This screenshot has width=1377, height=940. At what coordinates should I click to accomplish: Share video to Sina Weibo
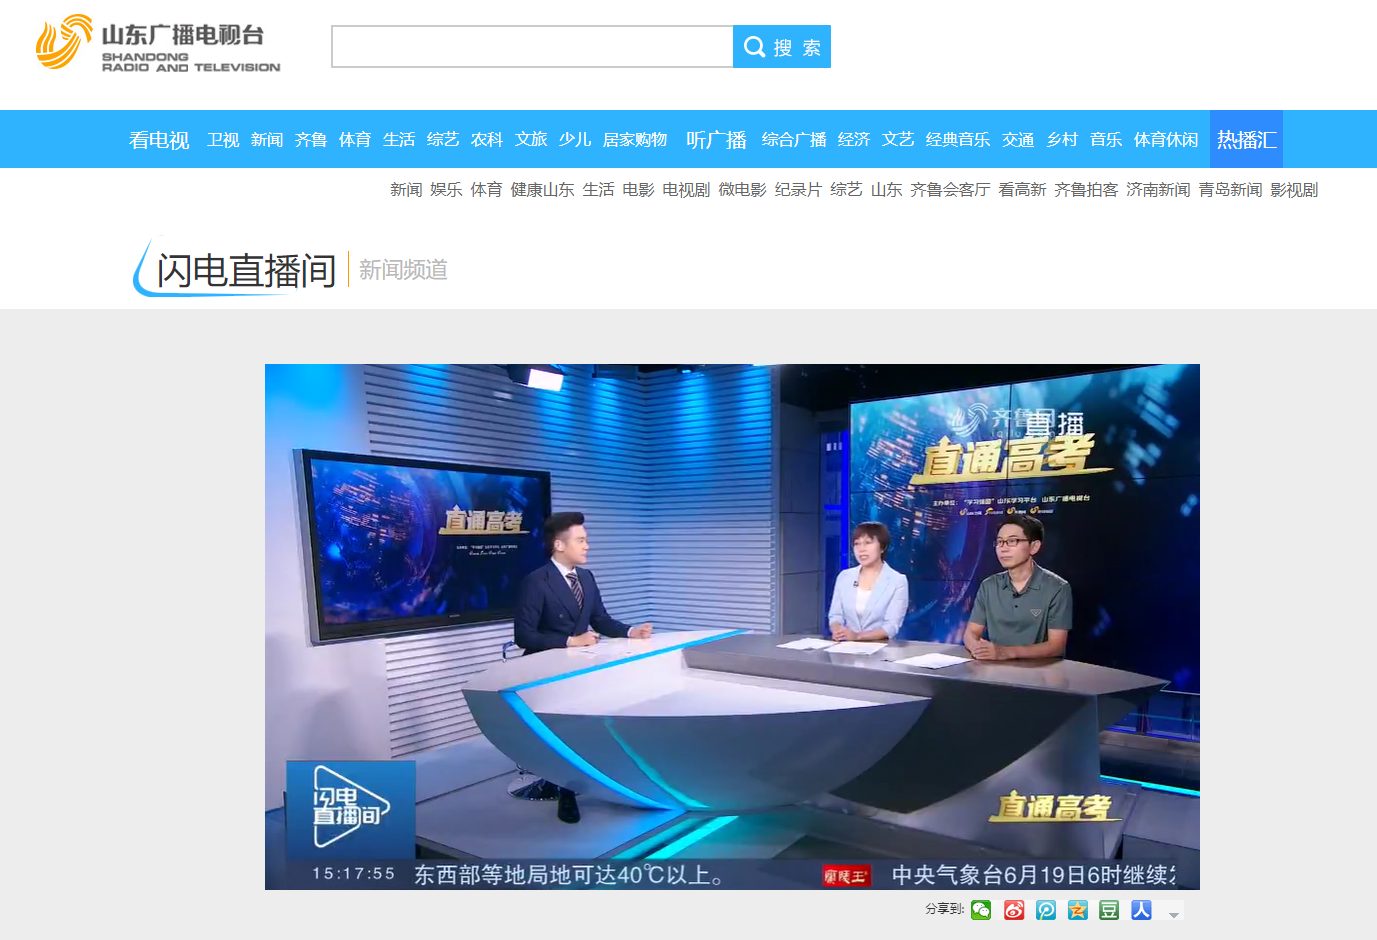point(1014,910)
